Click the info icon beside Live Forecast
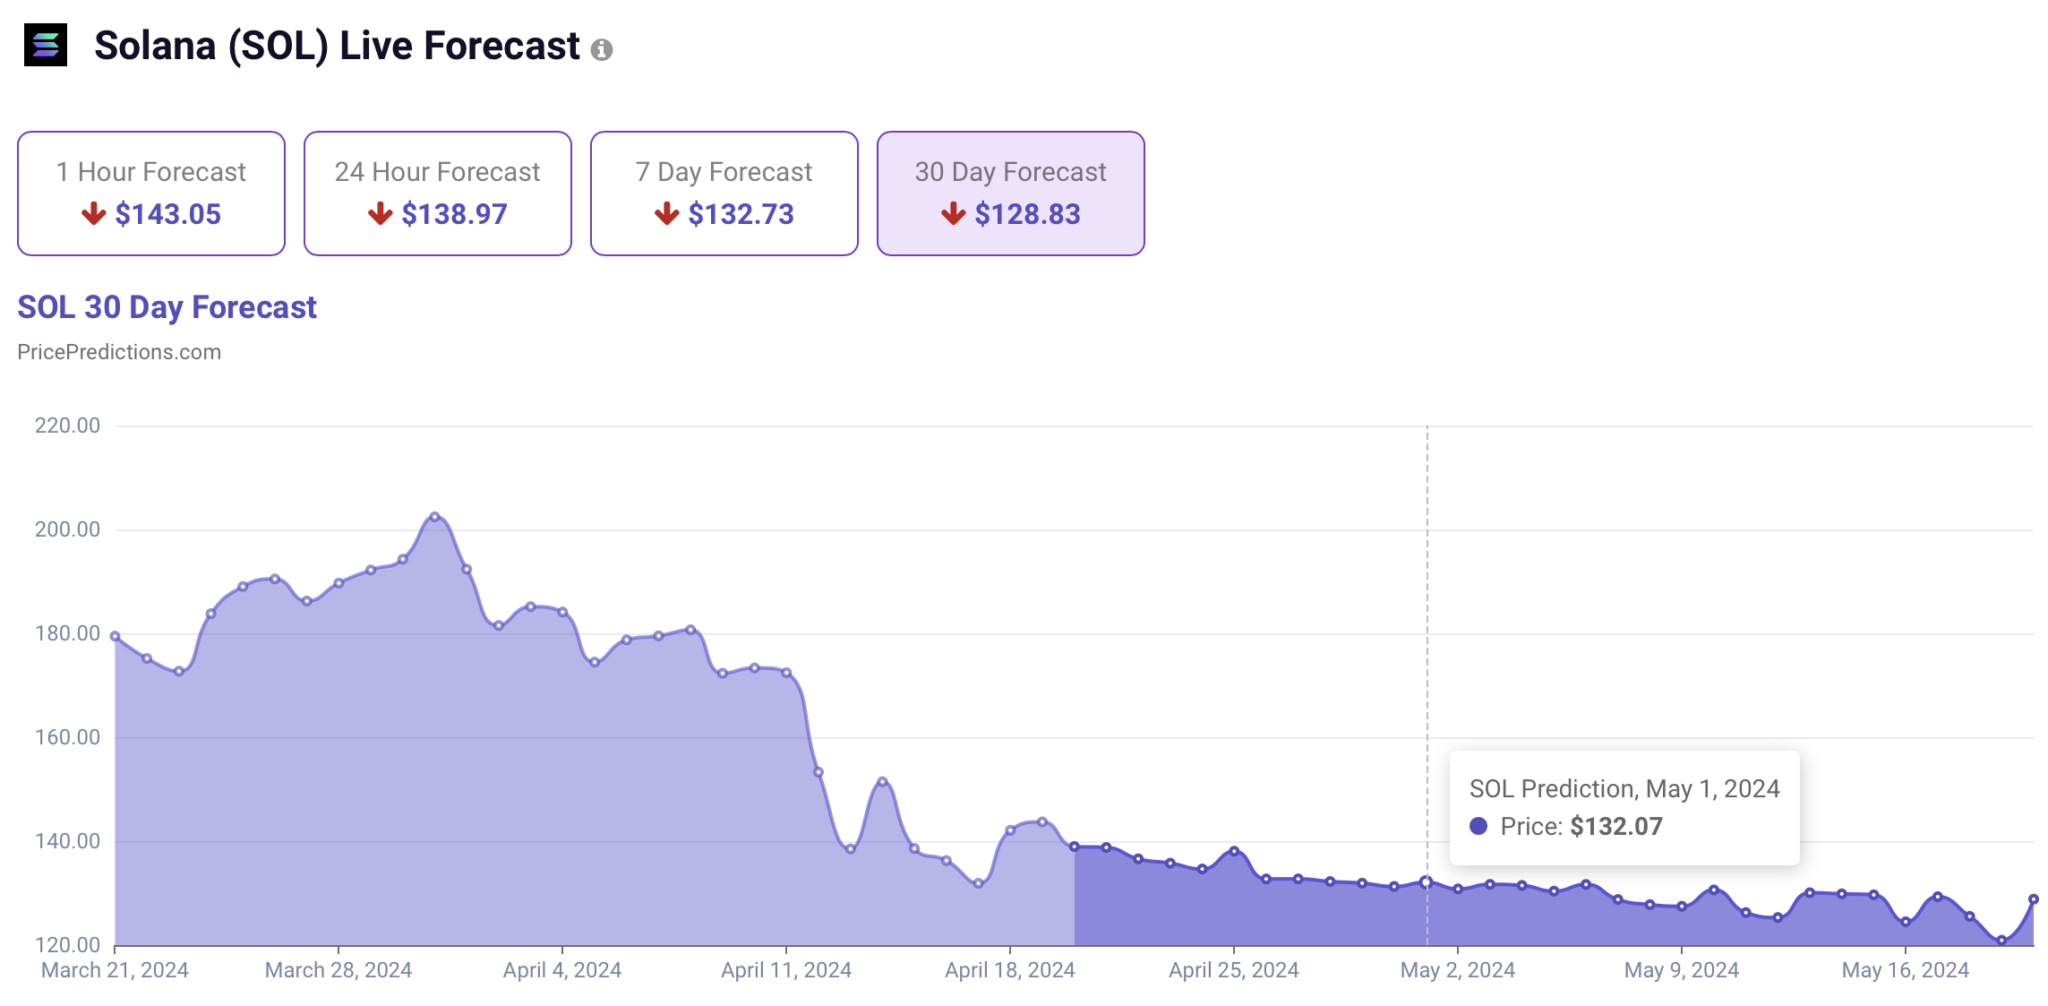 point(601,50)
